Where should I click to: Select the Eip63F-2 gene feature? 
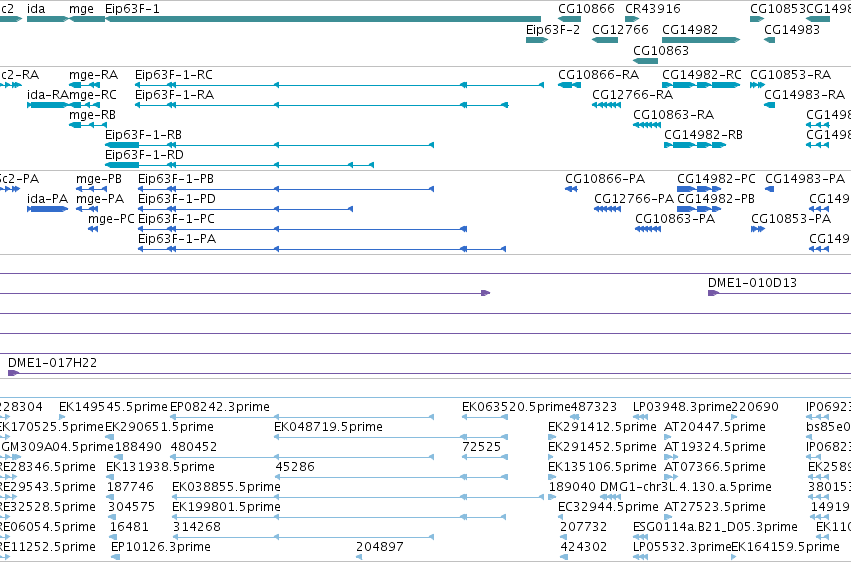click(x=537, y=40)
